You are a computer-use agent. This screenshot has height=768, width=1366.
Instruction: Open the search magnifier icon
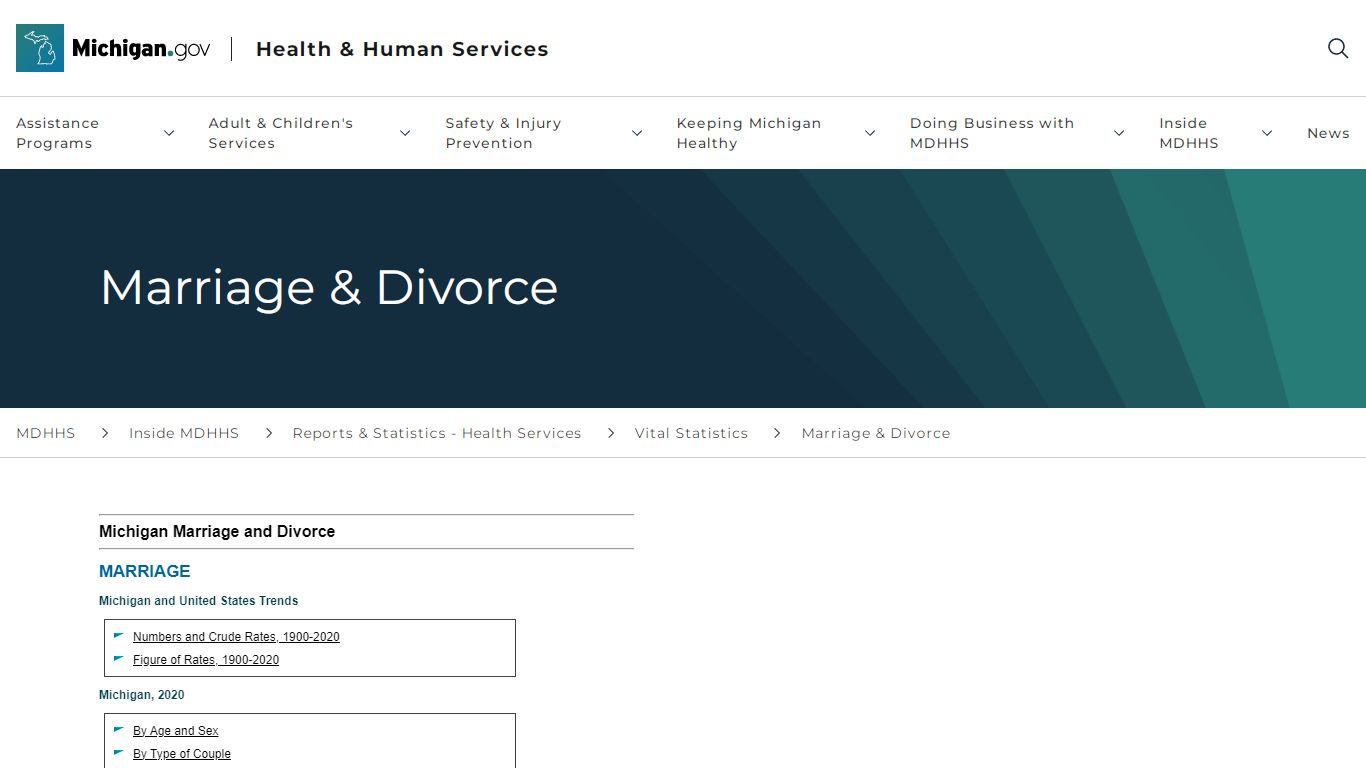pyautogui.click(x=1338, y=48)
